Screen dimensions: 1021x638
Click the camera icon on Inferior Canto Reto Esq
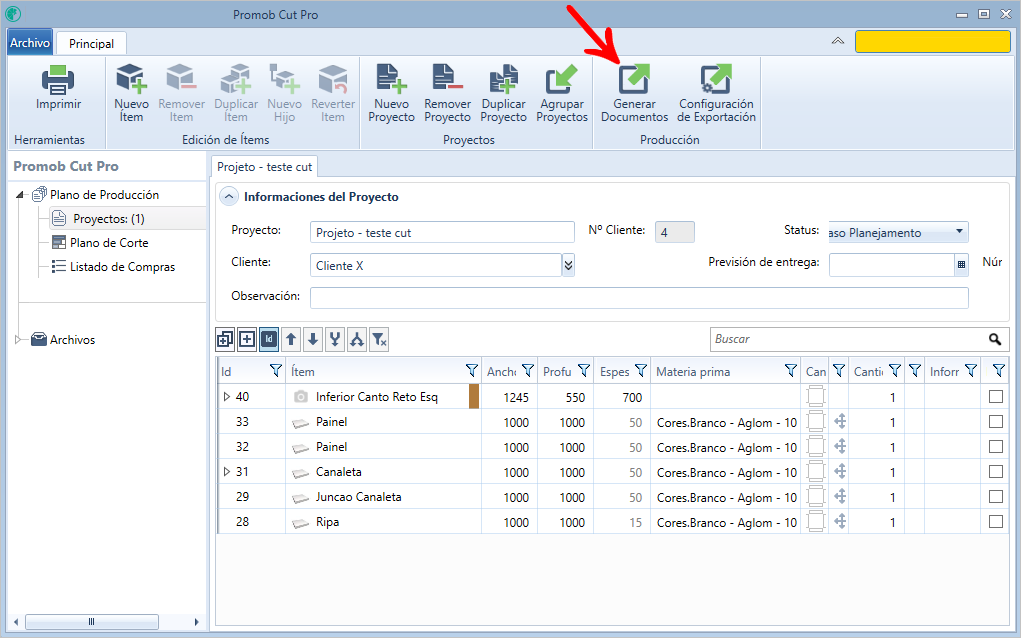point(300,396)
